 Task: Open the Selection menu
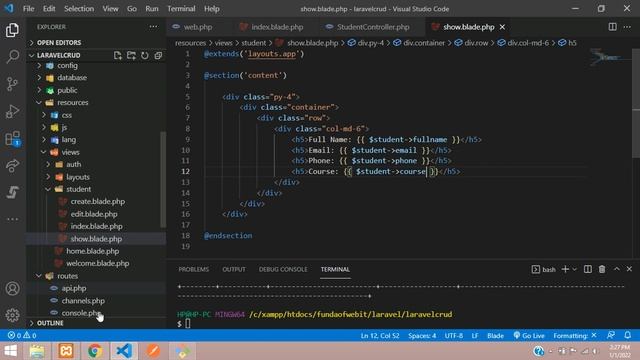(x=79, y=9)
